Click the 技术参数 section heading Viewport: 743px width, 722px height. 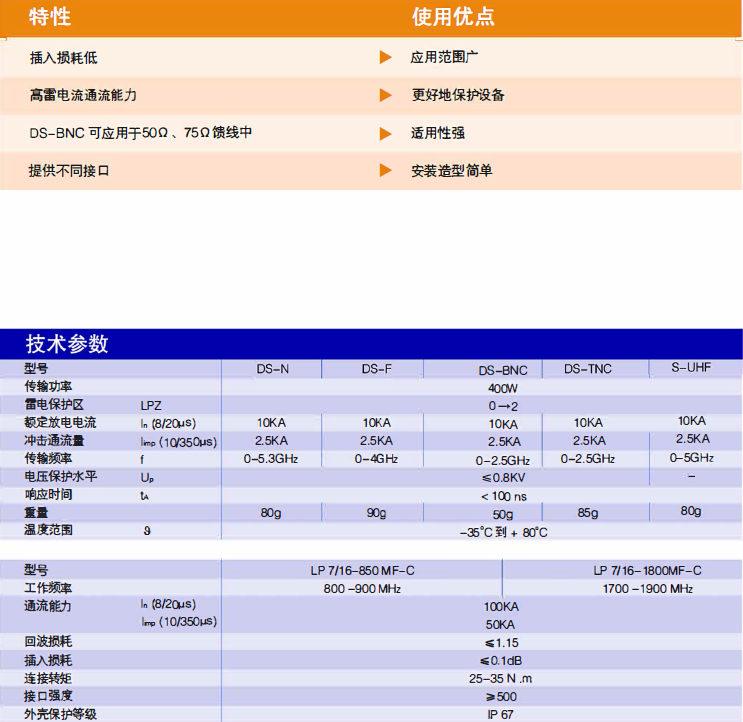pyautogui.click(x=67, y=344)
